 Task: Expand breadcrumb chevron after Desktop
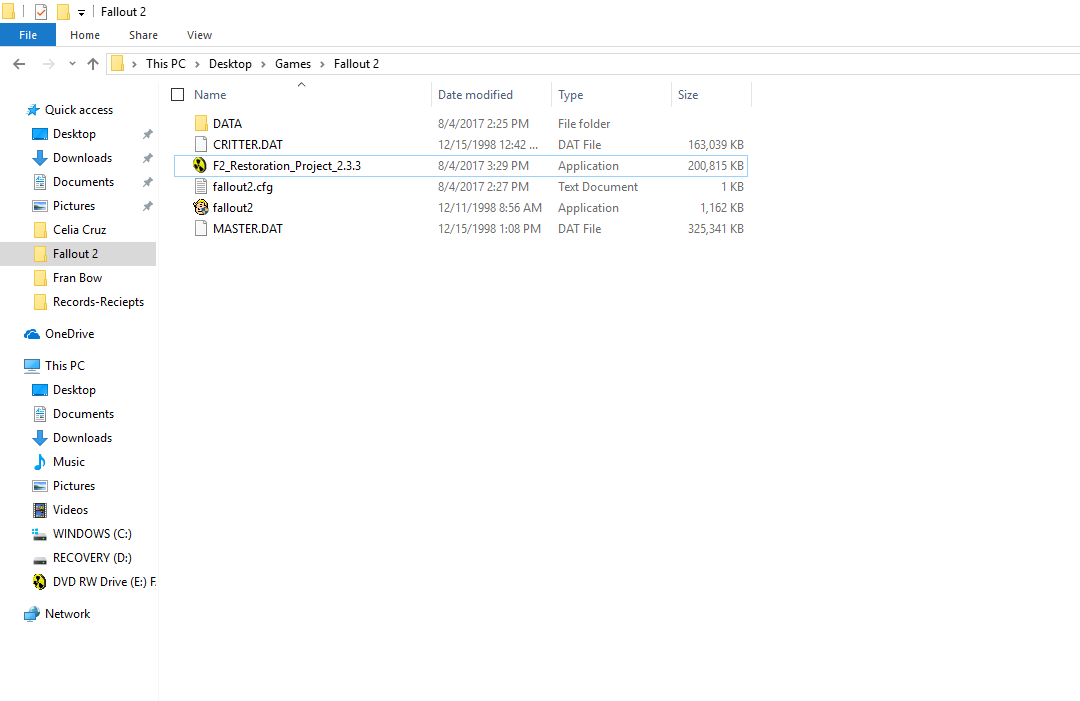click(263, 64)
